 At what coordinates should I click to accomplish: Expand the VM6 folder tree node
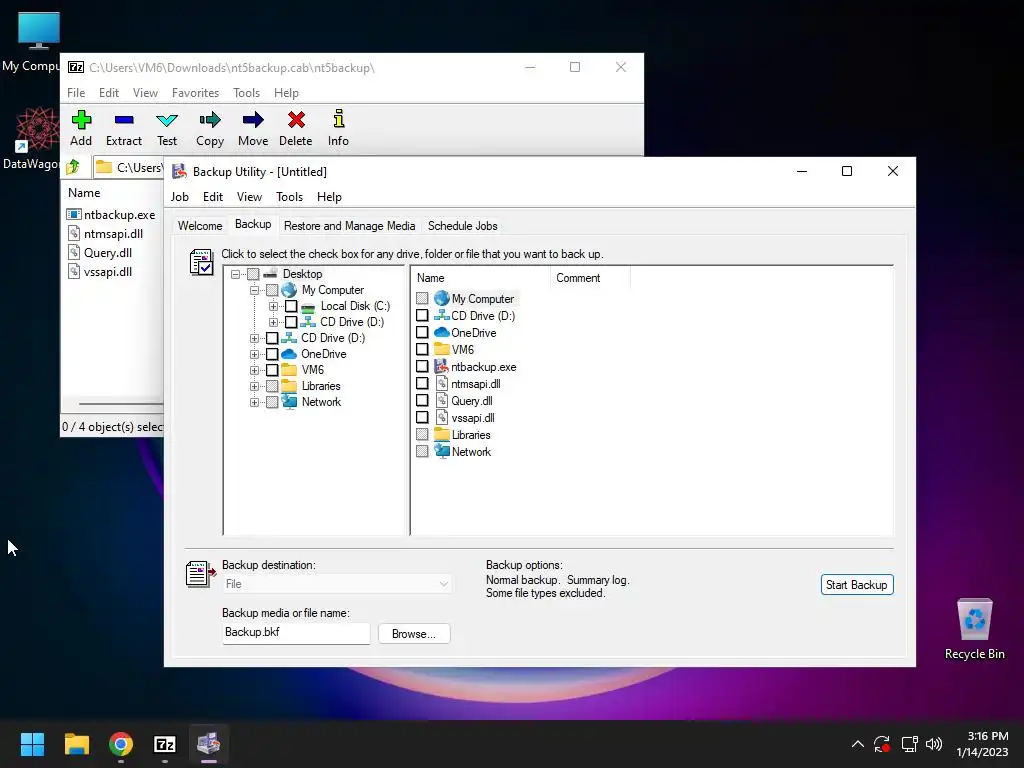click(254, 370)
